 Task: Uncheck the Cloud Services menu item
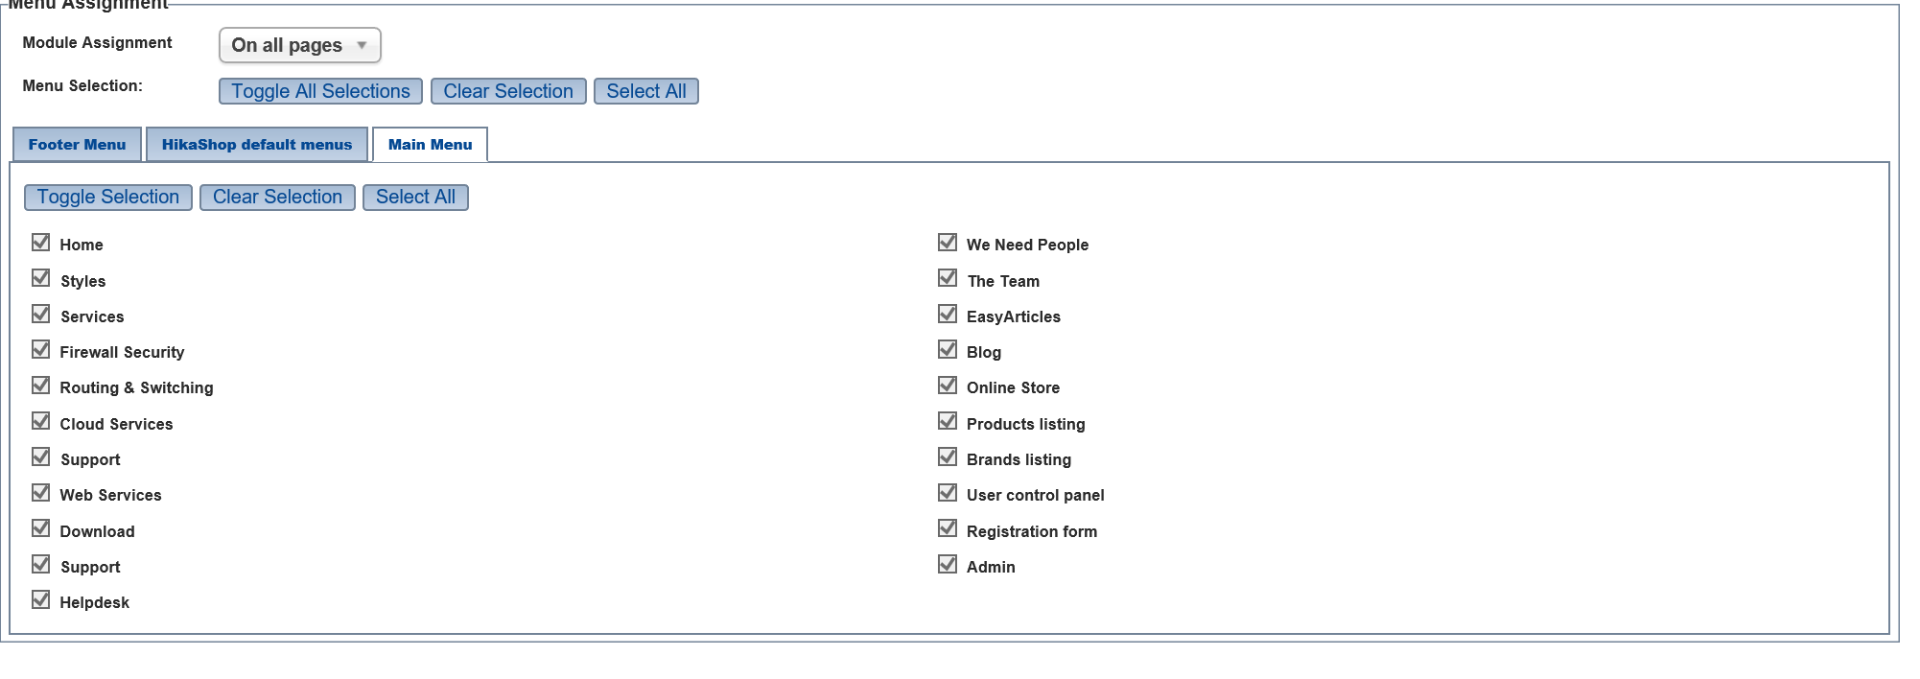pos(41,422)
